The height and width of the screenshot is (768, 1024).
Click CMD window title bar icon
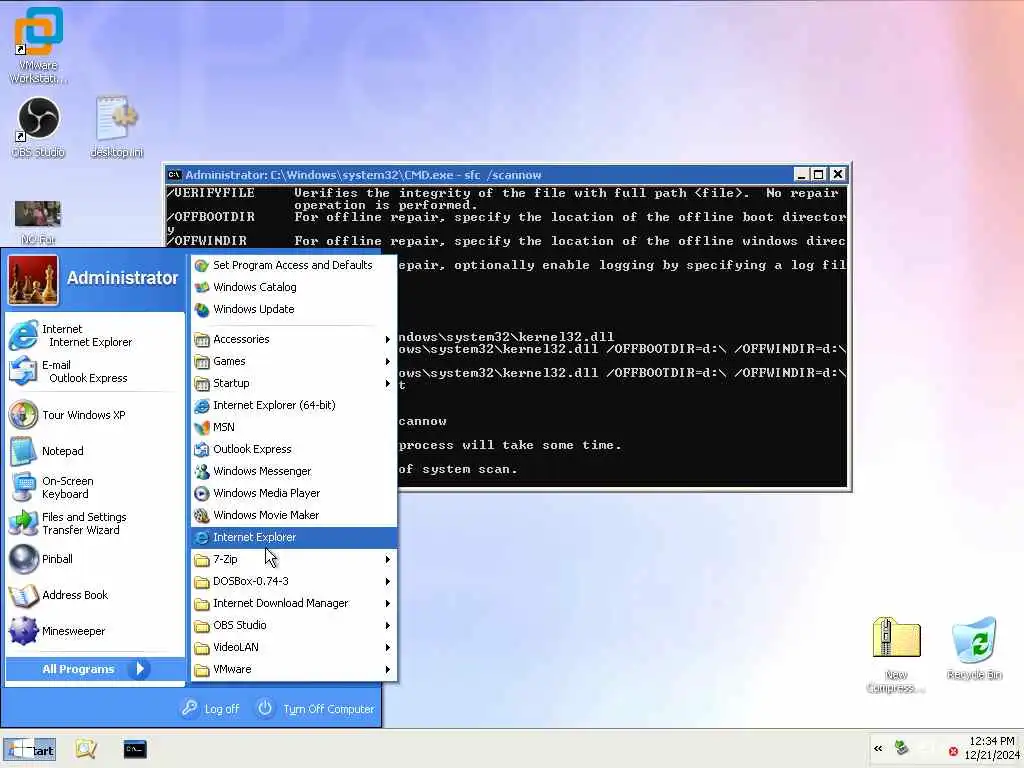[x=174, y=174]
